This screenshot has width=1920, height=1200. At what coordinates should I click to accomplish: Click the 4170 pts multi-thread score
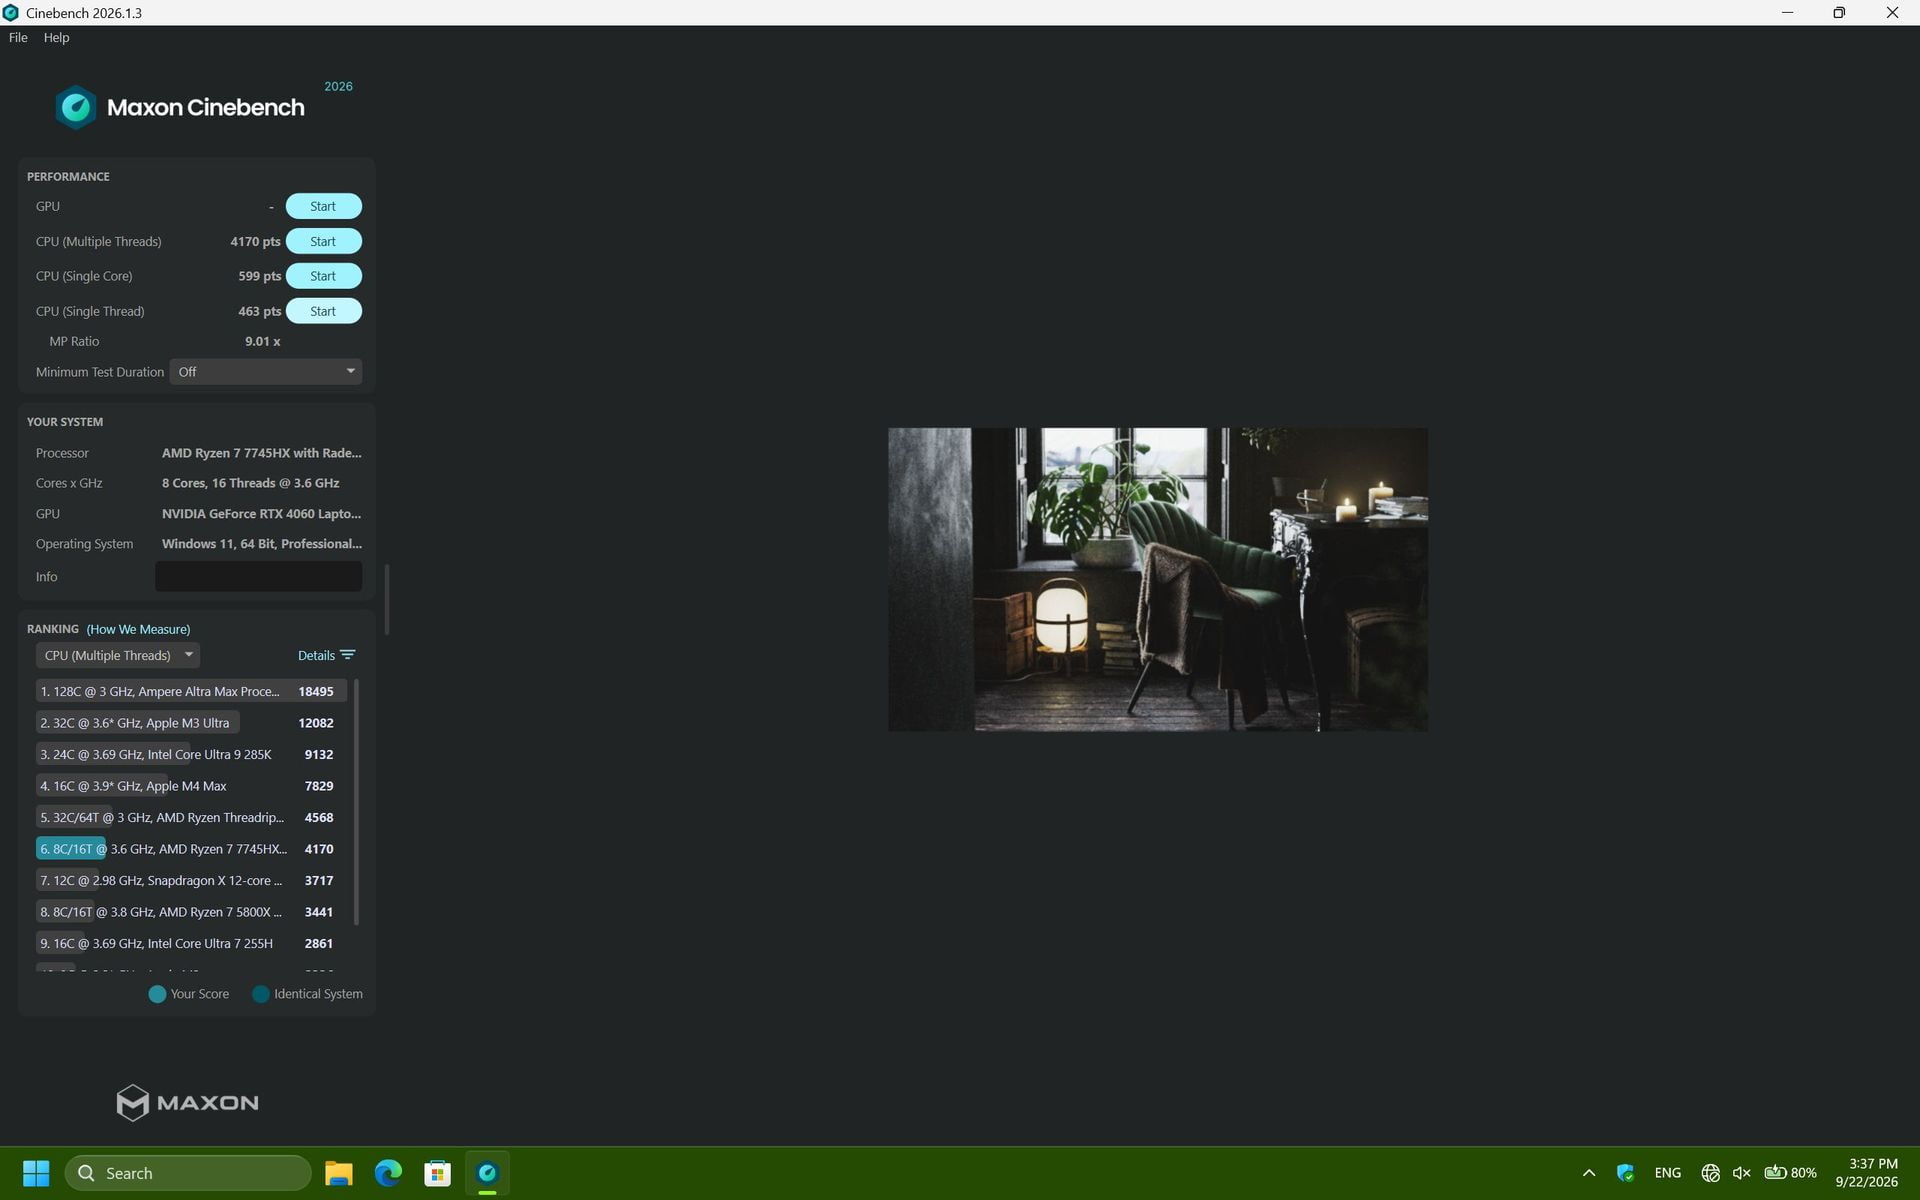pos(255,241)
